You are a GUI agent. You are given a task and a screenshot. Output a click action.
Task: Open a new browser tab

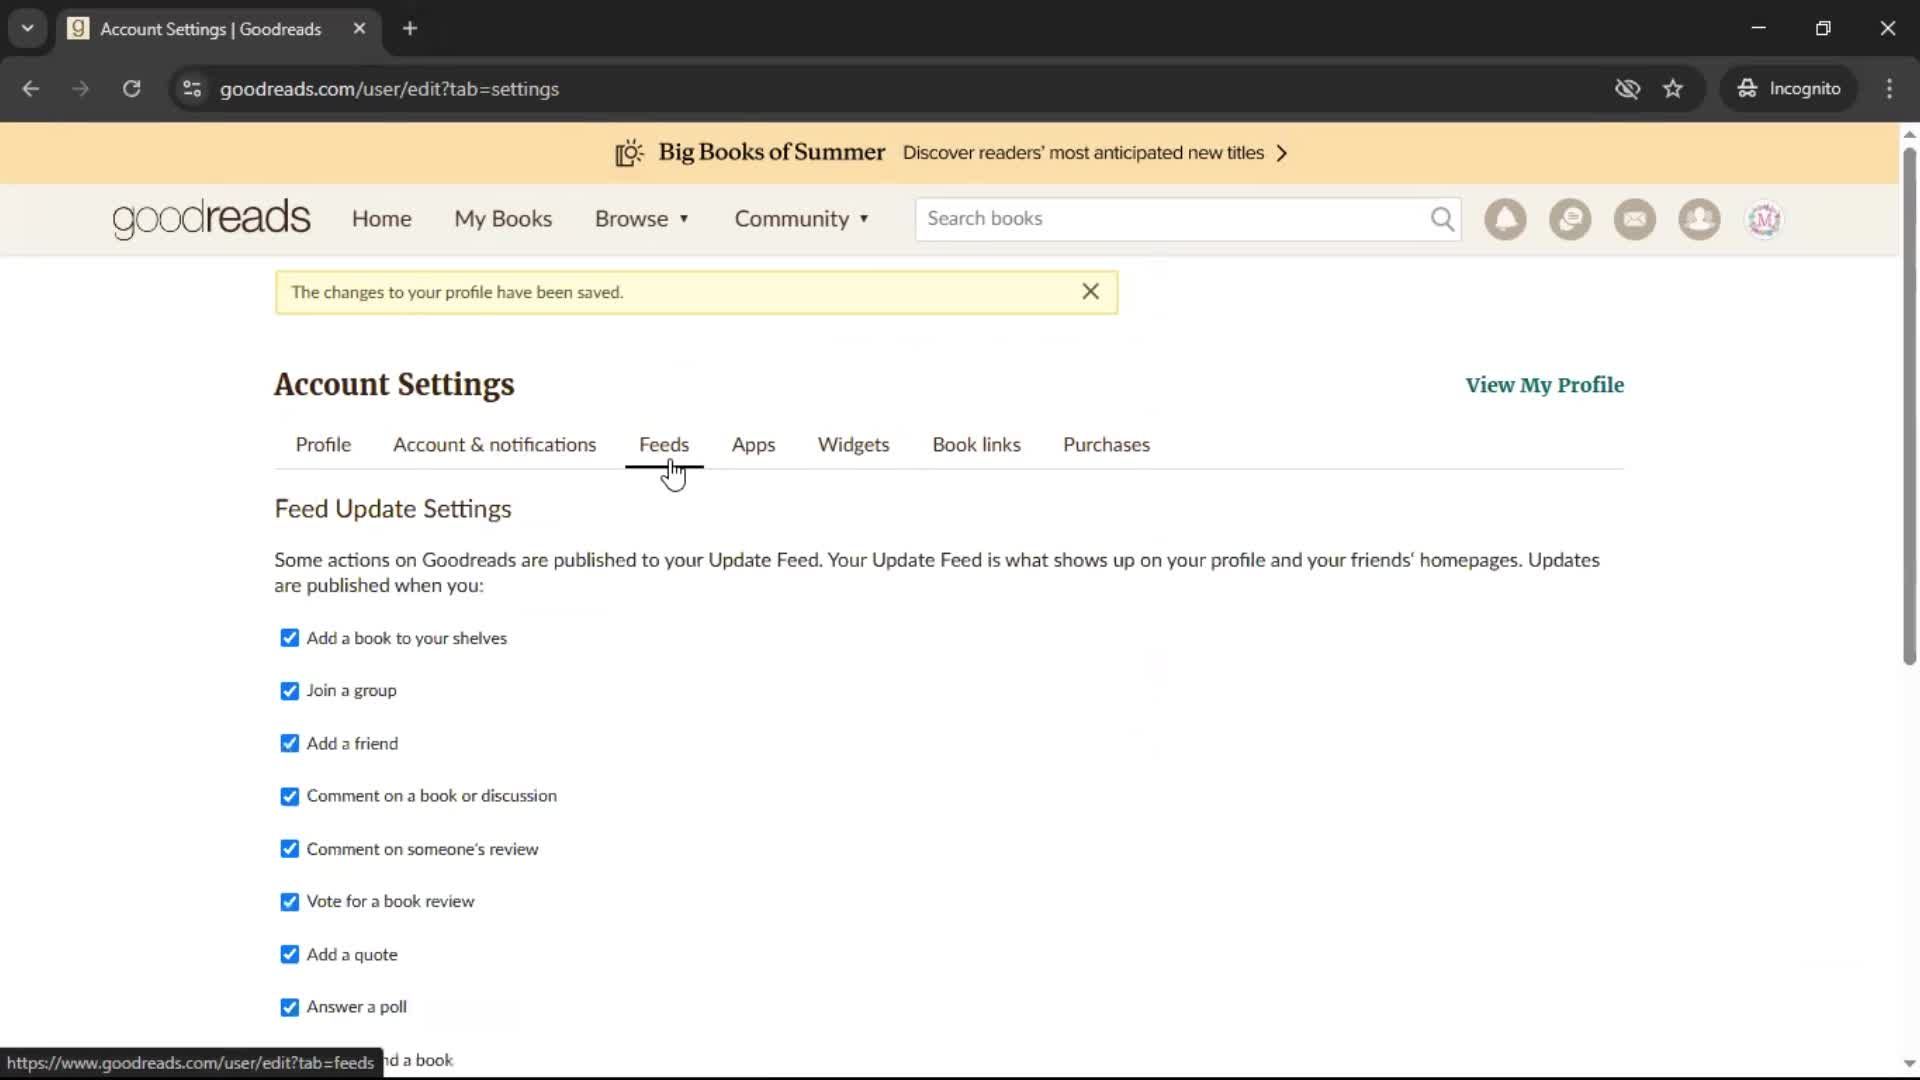(410, 29)
